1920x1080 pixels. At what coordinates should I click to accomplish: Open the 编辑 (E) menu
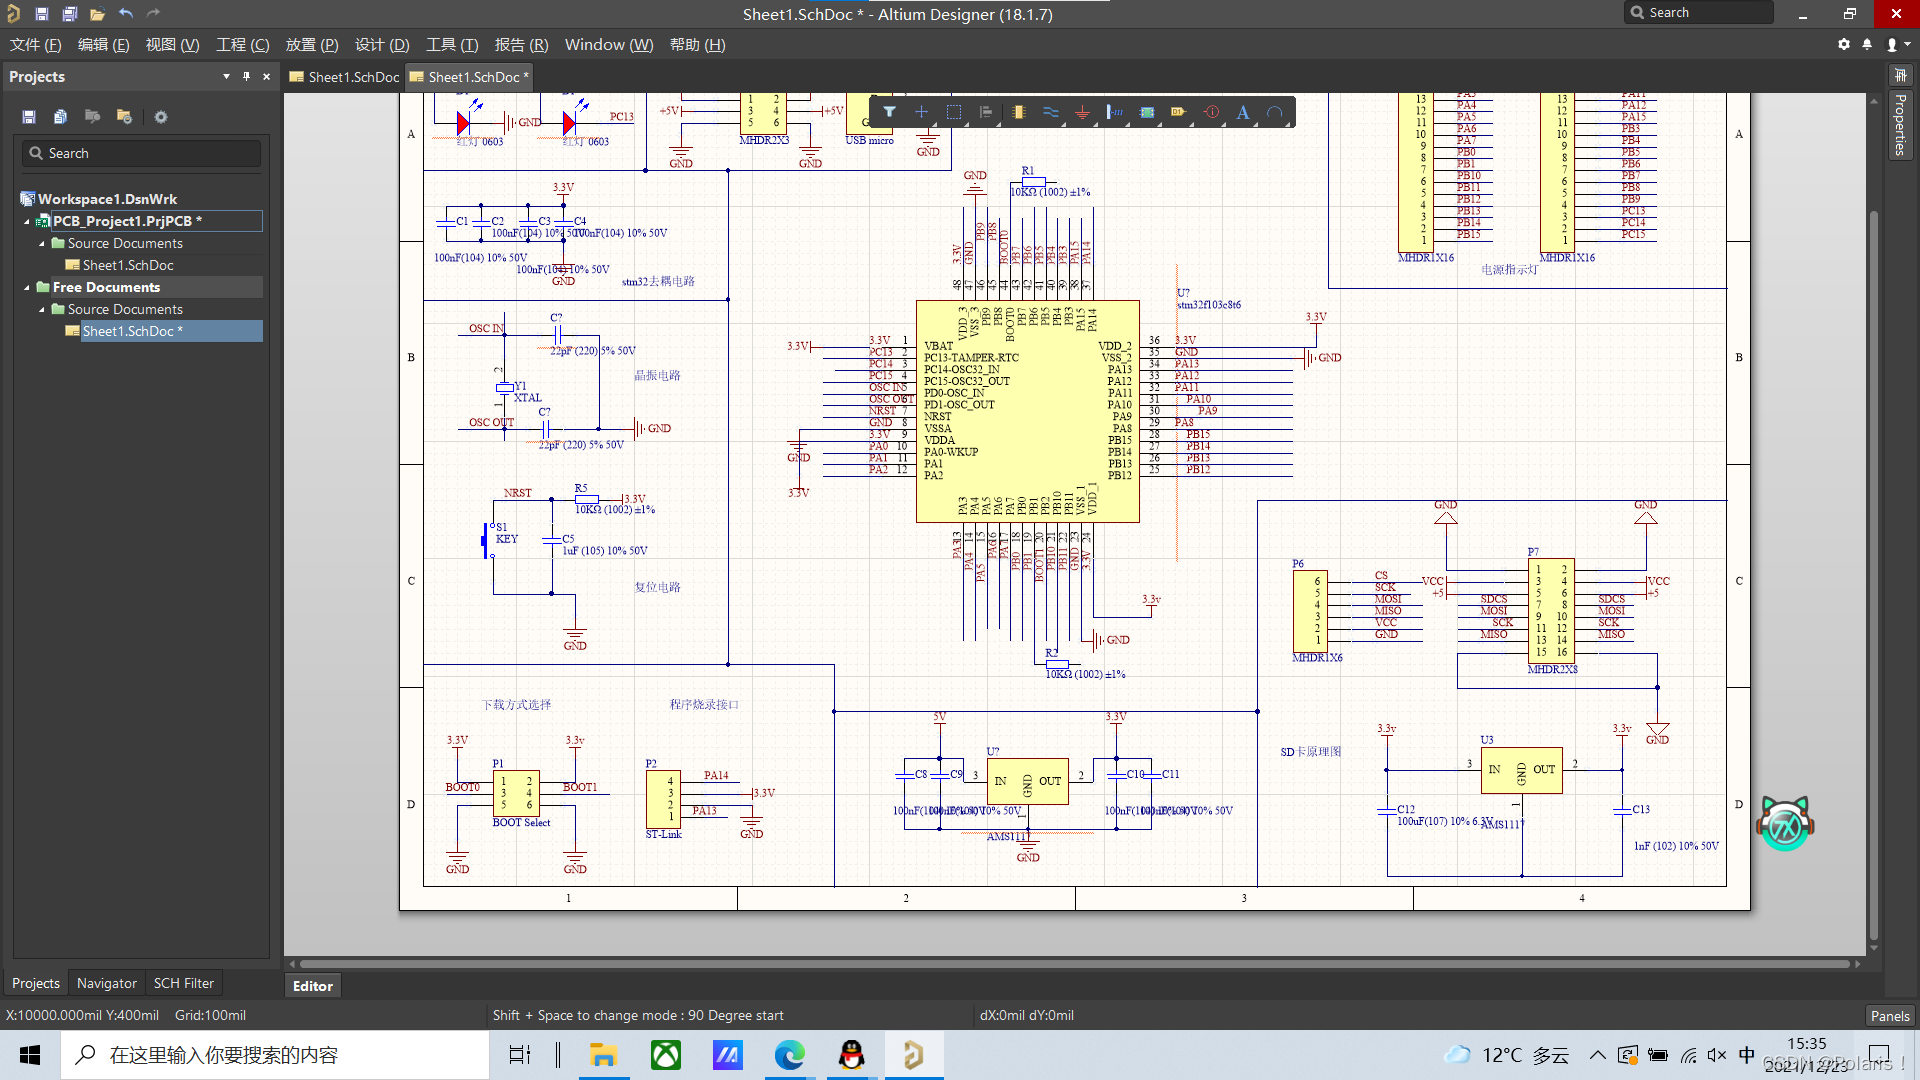(x=103, y=45)
